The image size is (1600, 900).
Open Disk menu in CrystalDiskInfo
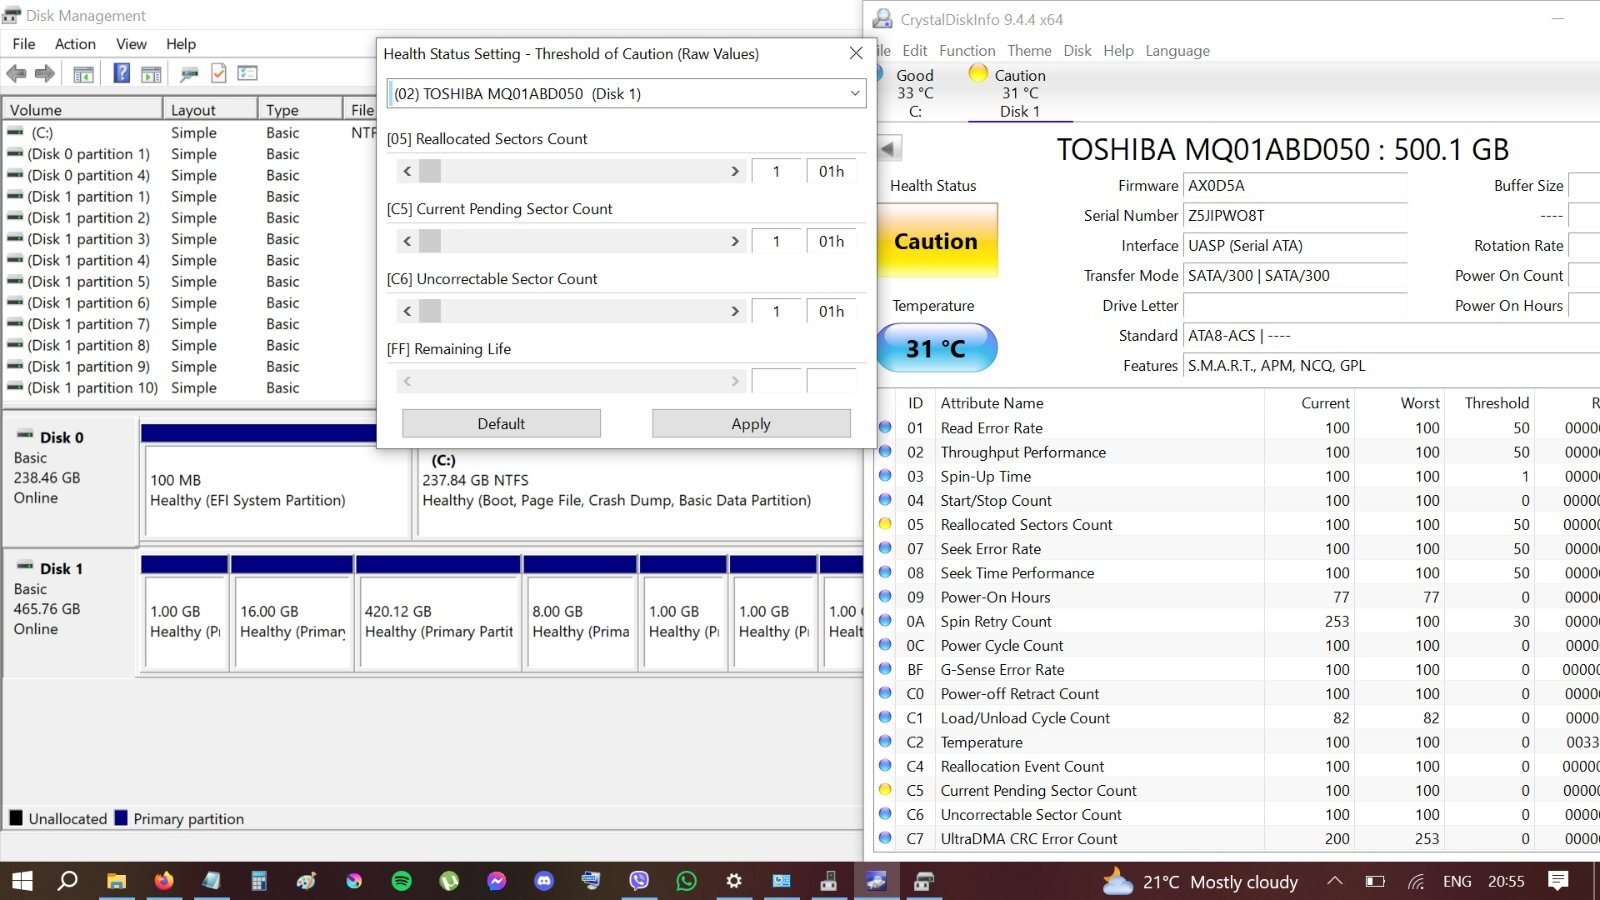coord(1077,51)
